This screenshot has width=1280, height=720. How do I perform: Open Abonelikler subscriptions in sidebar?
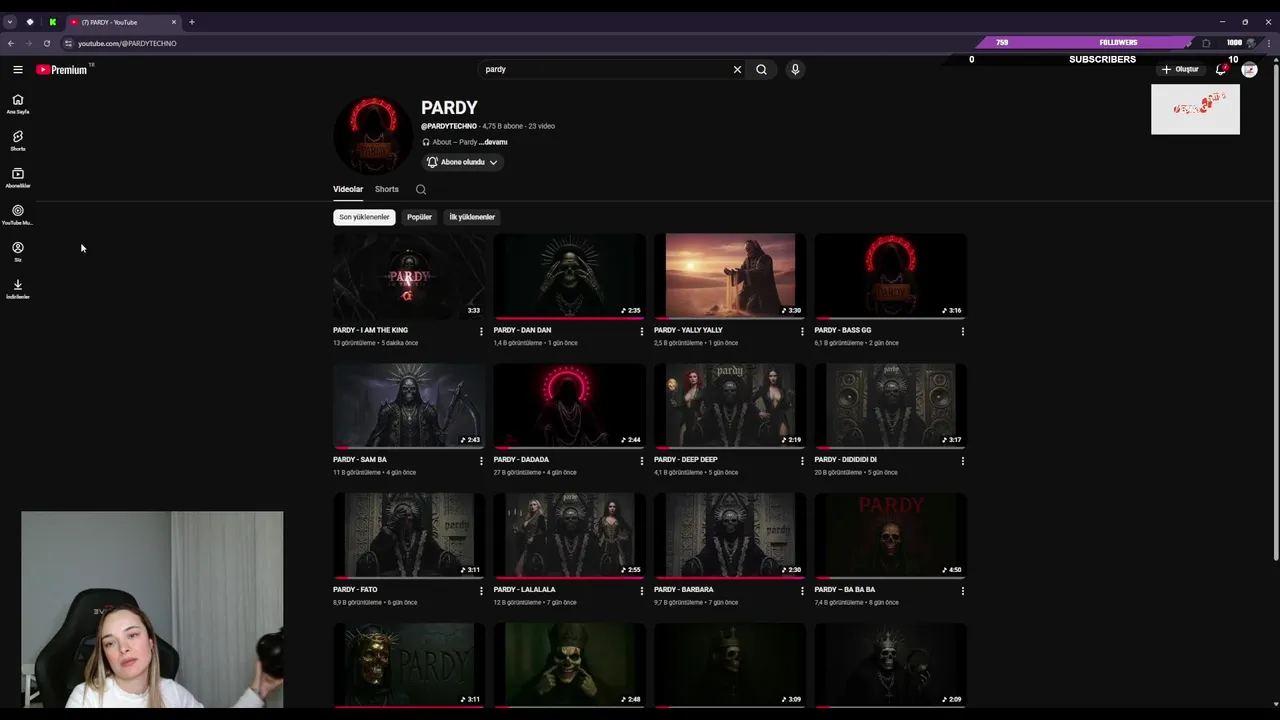[18, 178]
